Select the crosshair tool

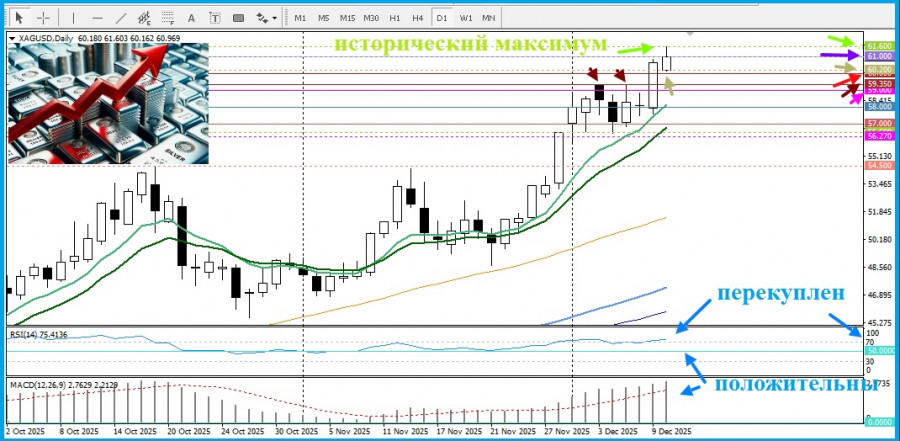43,18
